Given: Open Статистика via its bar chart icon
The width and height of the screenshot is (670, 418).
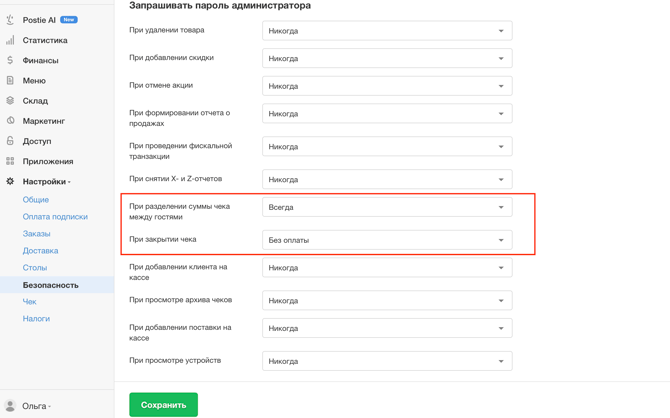Looking at the screenshot, I should [x=10, y=40].
